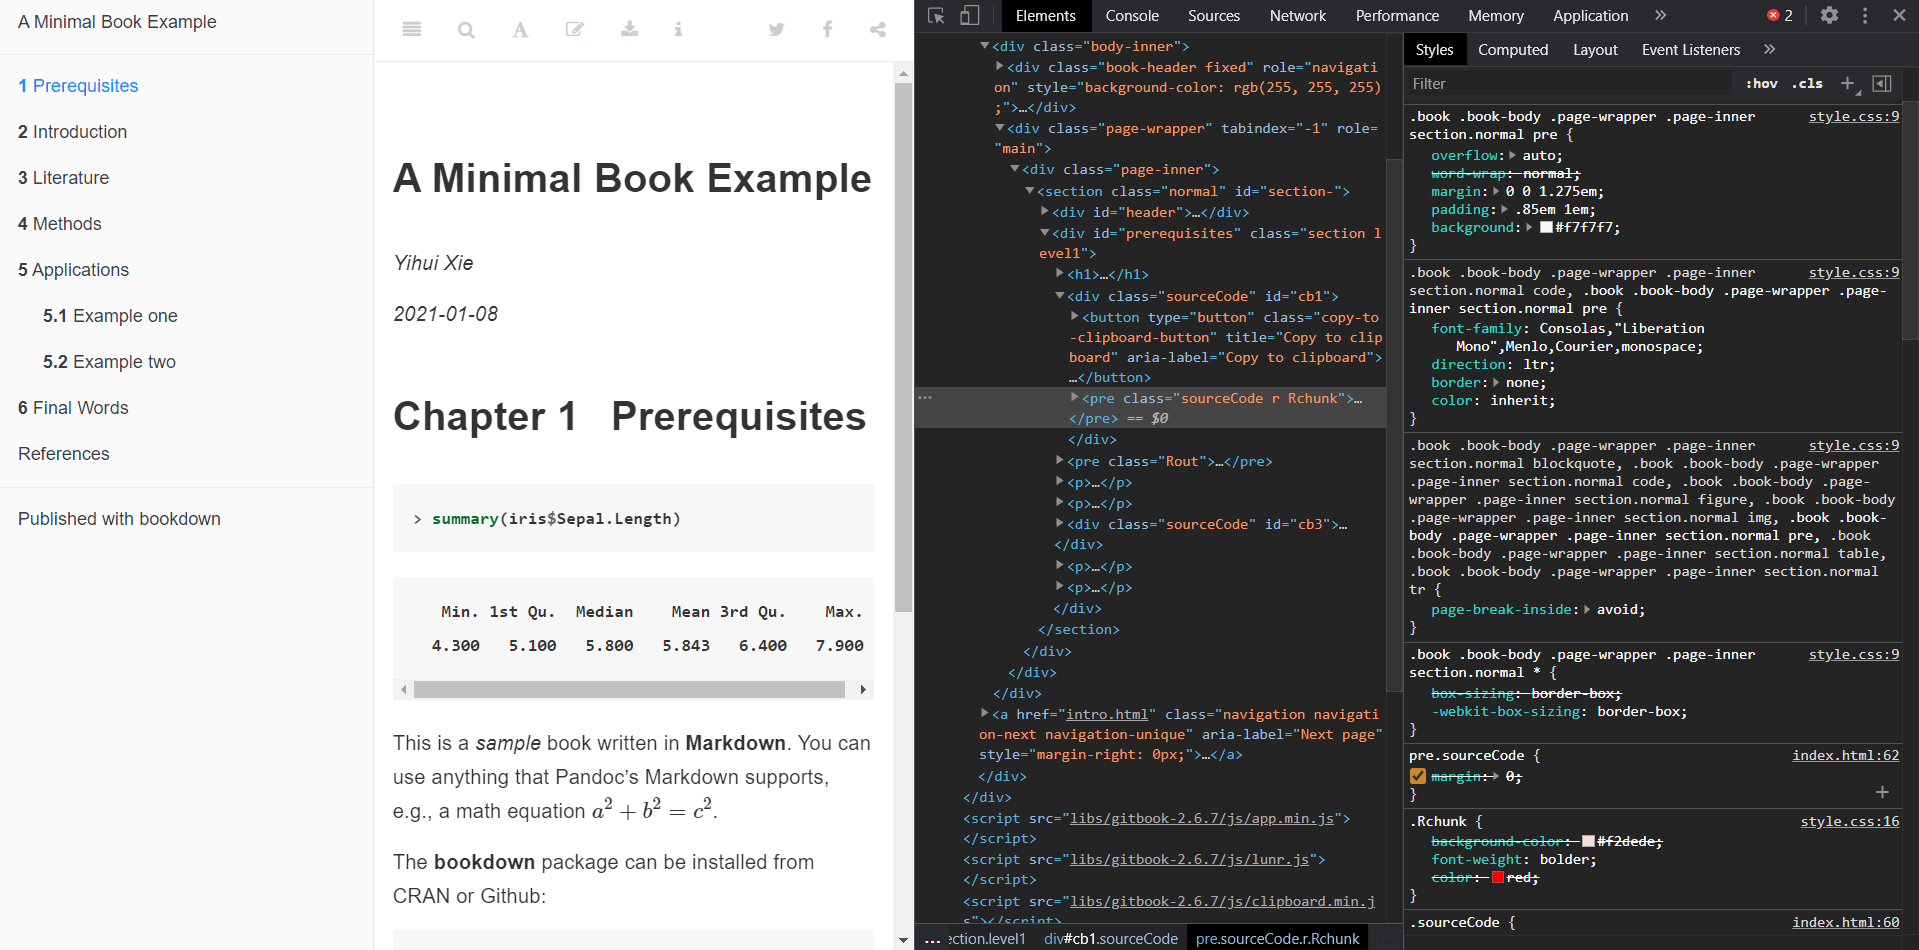Open DevTools settings gear

(x=1829, y=15)
